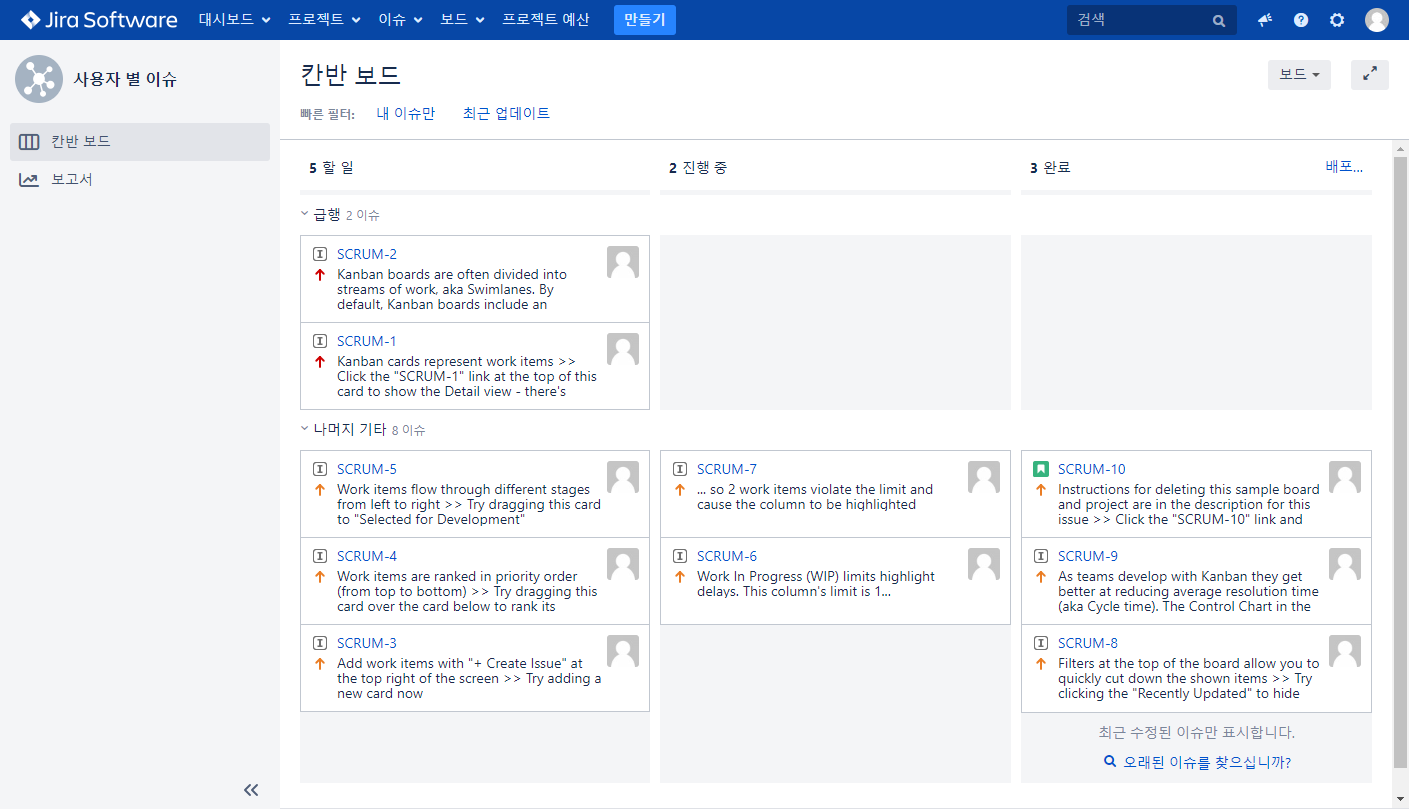The width and height of the screenshot is (1409, 809).
Task: Collapse the sidebar with double chevron
Action: click(251, 790)
